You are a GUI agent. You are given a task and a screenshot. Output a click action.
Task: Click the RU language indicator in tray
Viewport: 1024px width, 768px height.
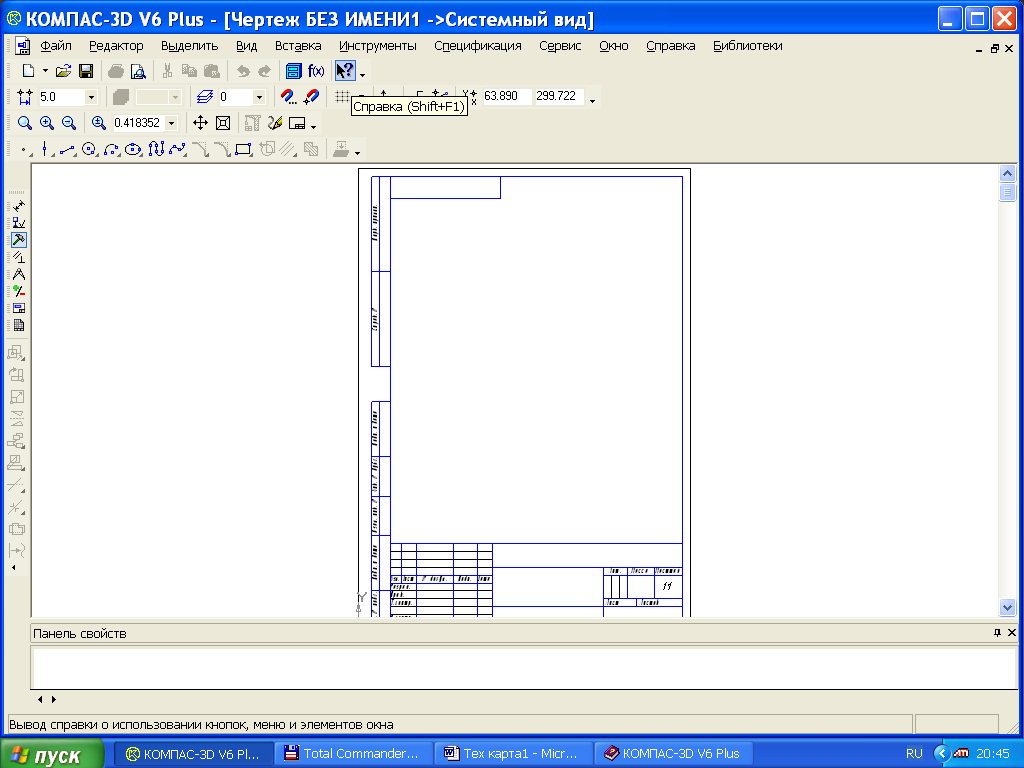click(914, 754)
